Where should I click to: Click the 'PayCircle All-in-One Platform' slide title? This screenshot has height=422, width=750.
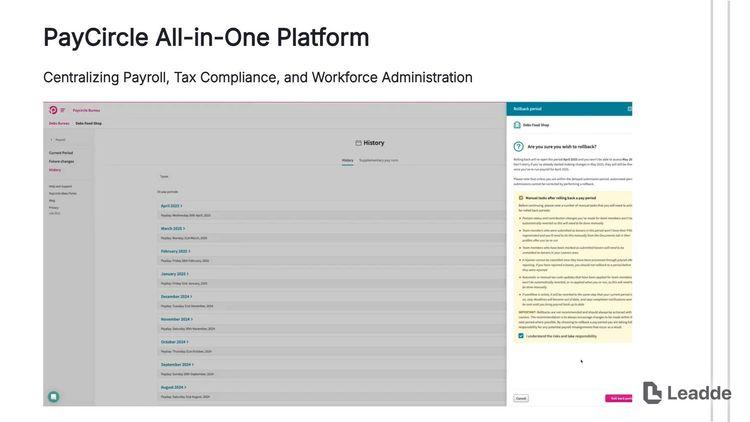pos(206,37)
